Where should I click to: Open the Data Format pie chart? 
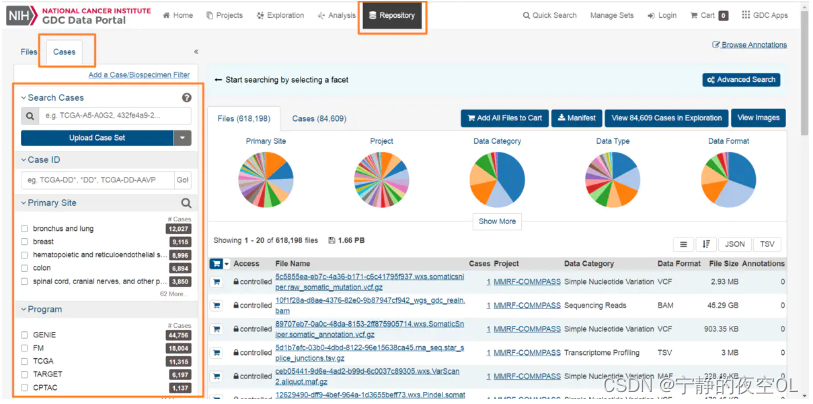pyautogui.click(x=728, y=180)
